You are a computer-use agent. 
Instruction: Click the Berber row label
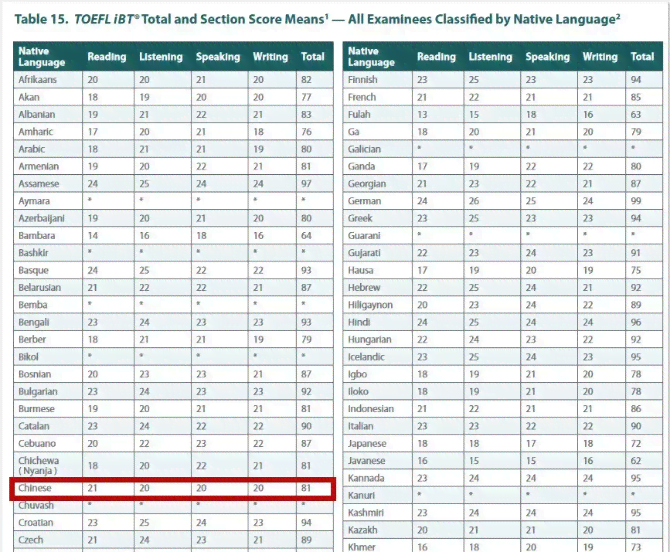tap(32, 340)
